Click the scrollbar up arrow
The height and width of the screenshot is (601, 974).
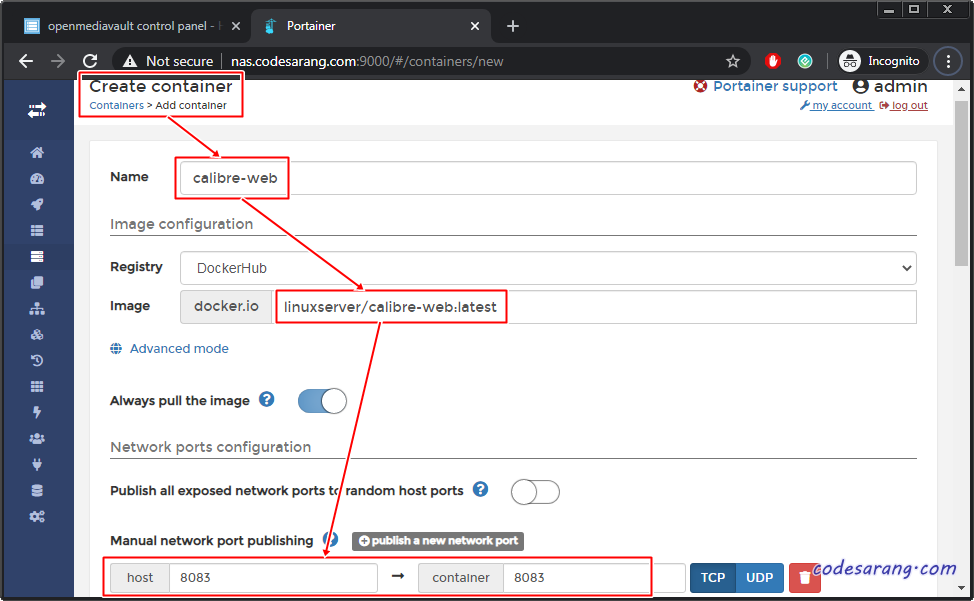click(961, 89)
